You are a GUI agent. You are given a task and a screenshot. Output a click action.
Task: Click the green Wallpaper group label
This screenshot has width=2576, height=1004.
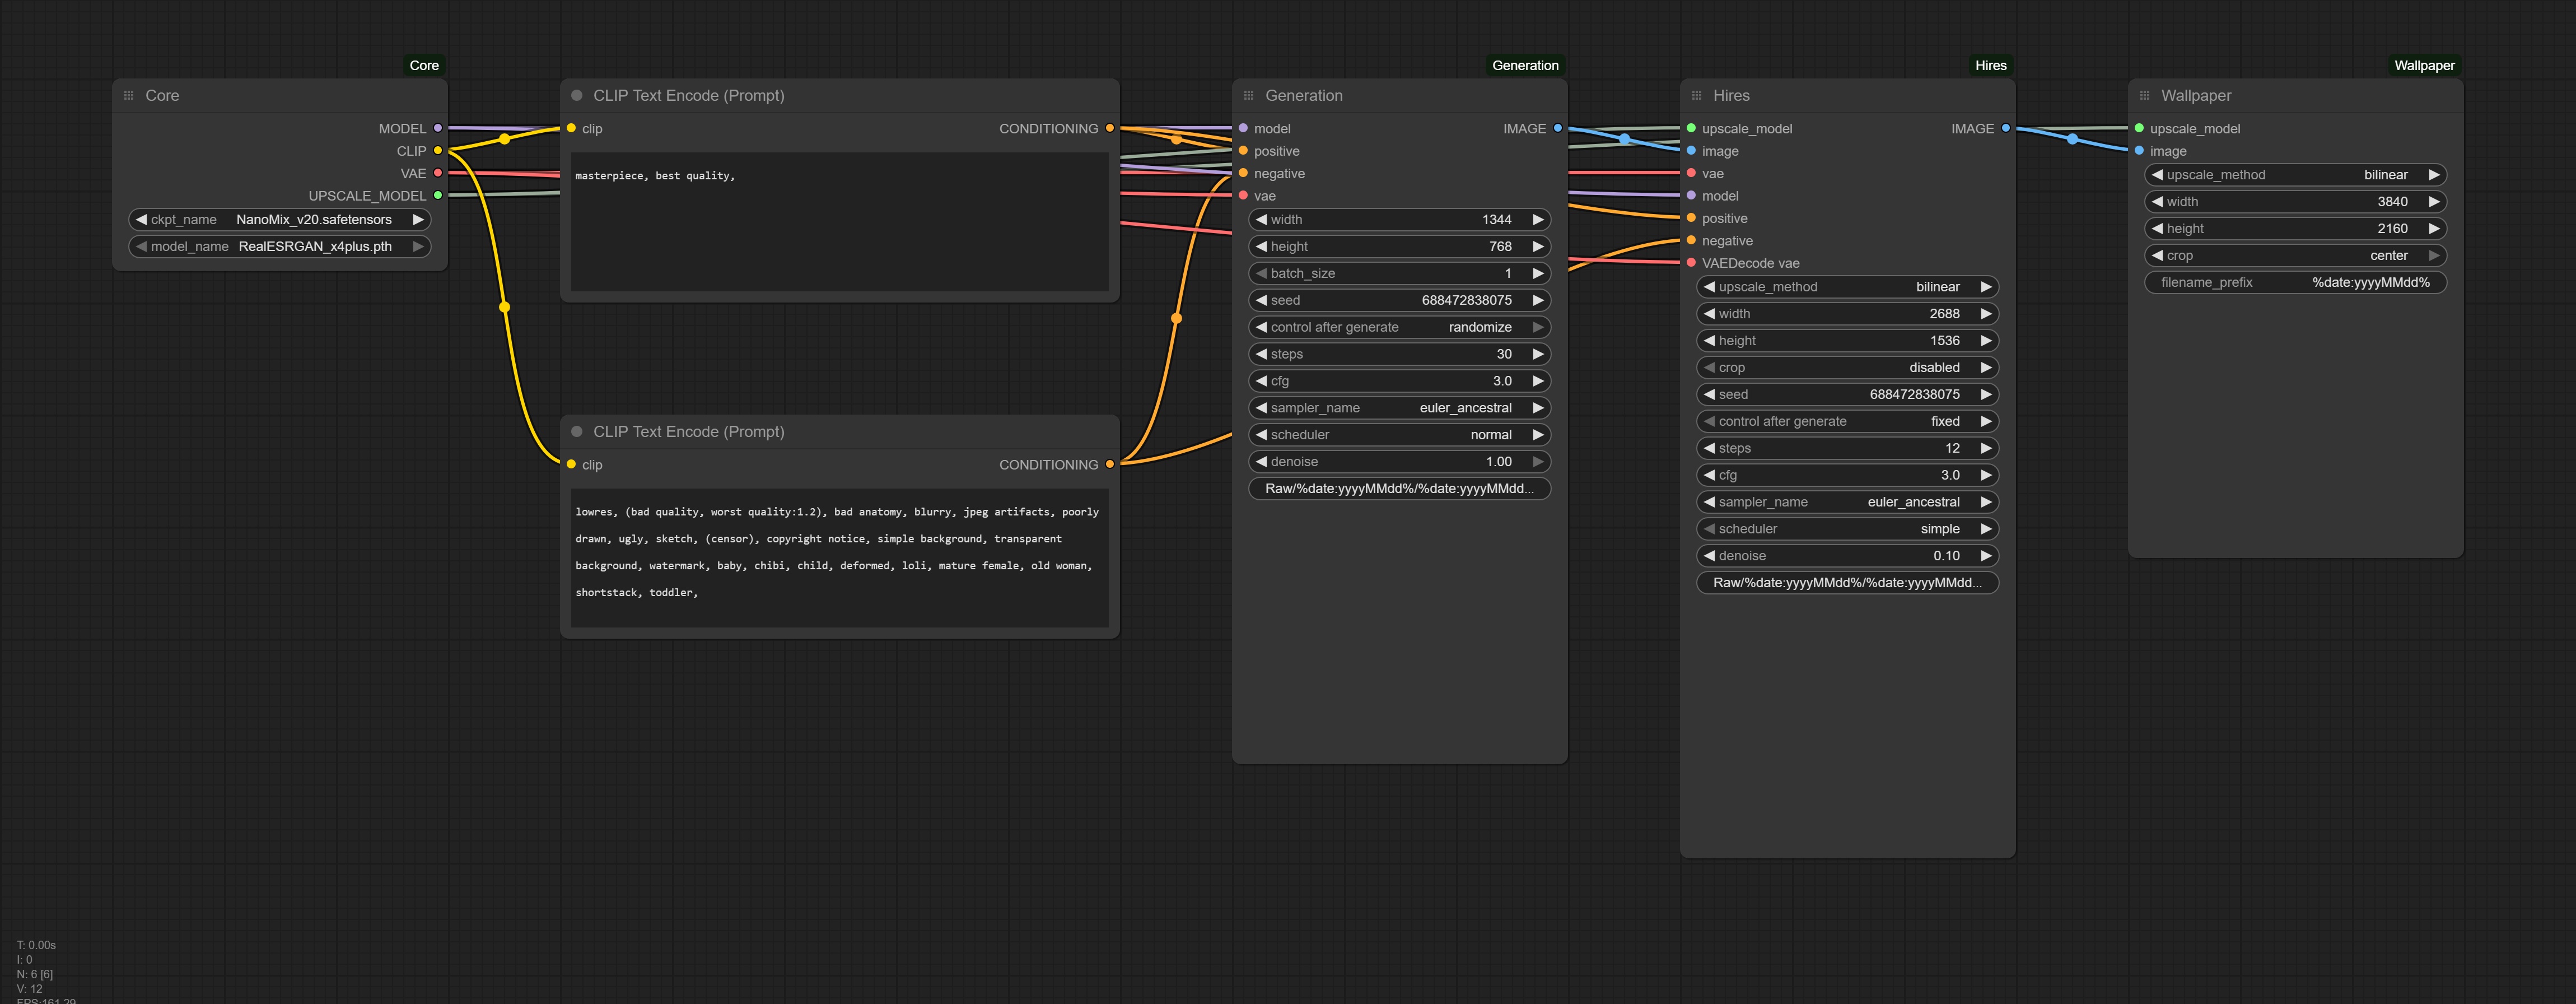click(2423, 65)
